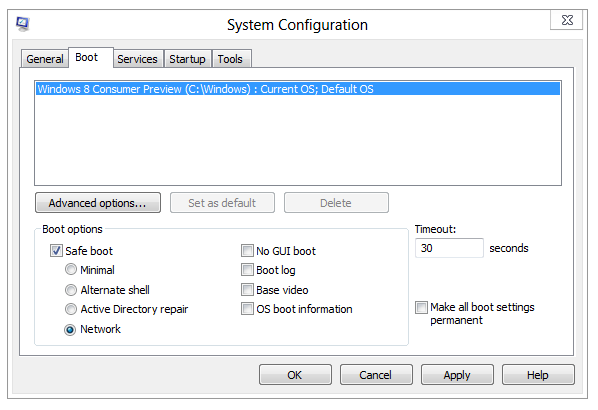Close the System Configuration dialog

[x=566, y=20]
